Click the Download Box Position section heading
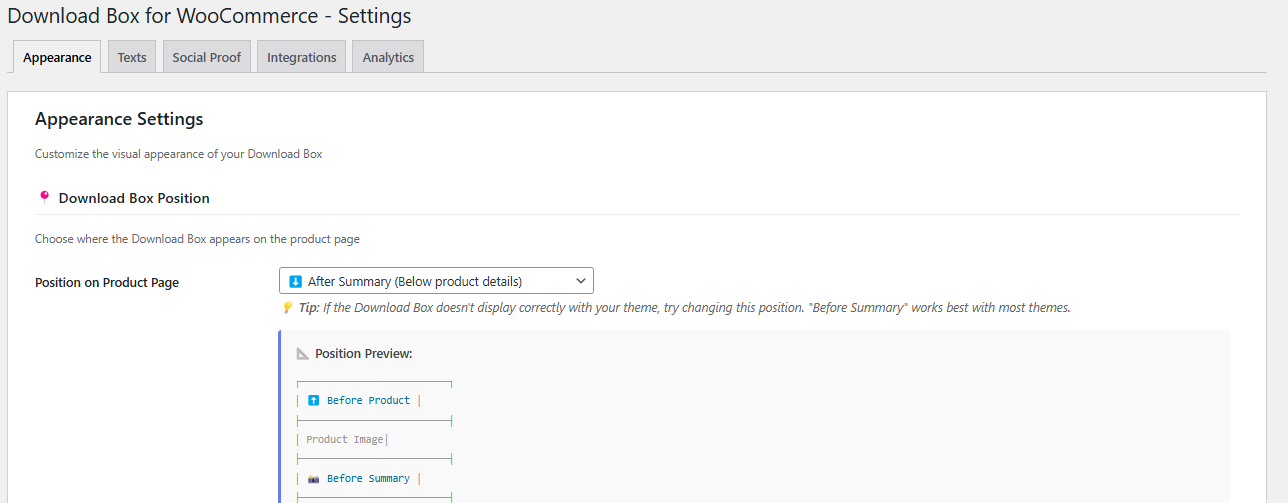1288x503 pixels. [x=134, y=198]
